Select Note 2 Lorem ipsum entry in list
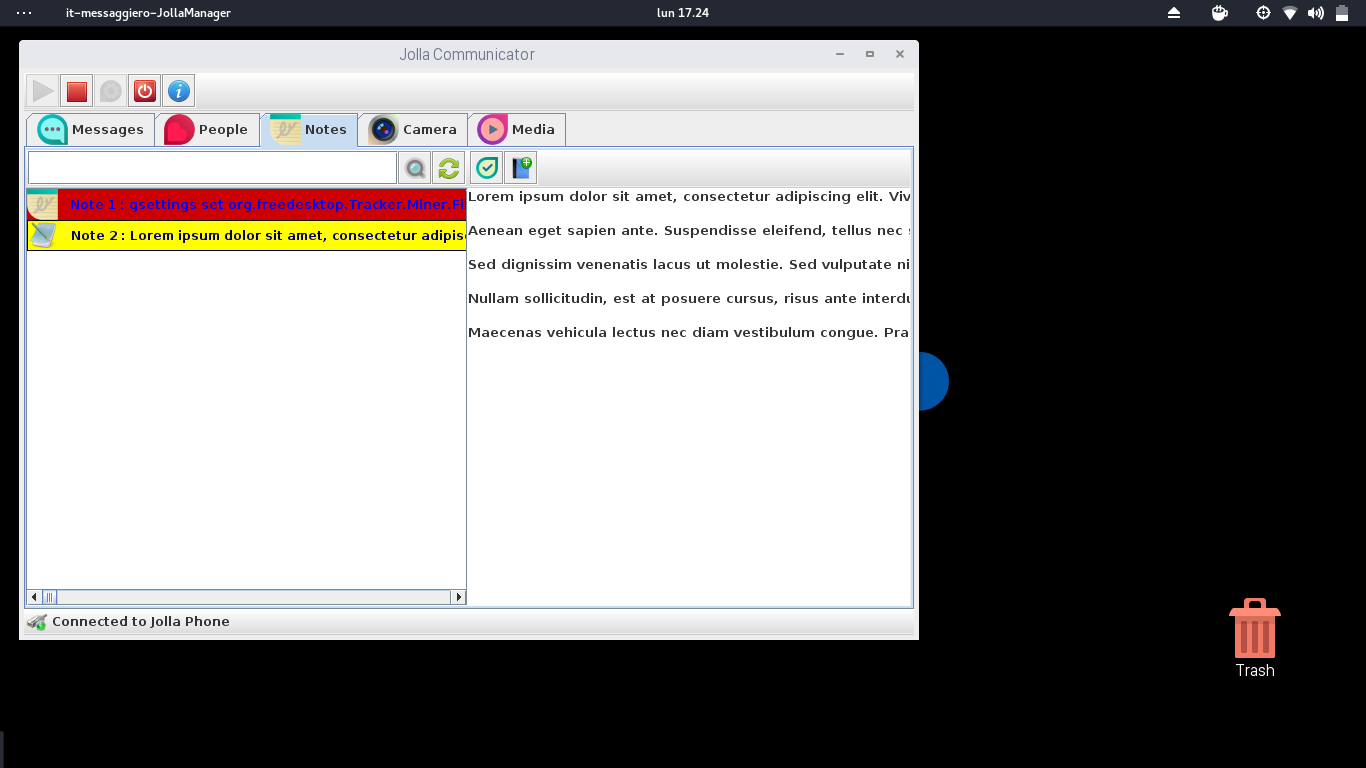This screenshot has width=1366, height=768. tap(247, 235)
